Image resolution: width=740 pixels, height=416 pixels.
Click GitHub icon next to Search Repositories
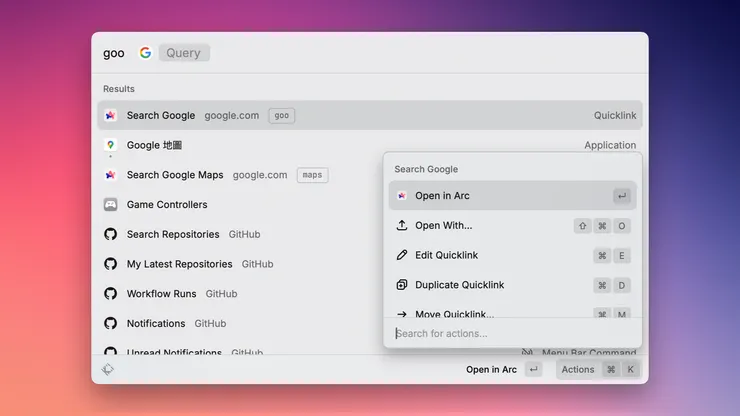(110, 234)
